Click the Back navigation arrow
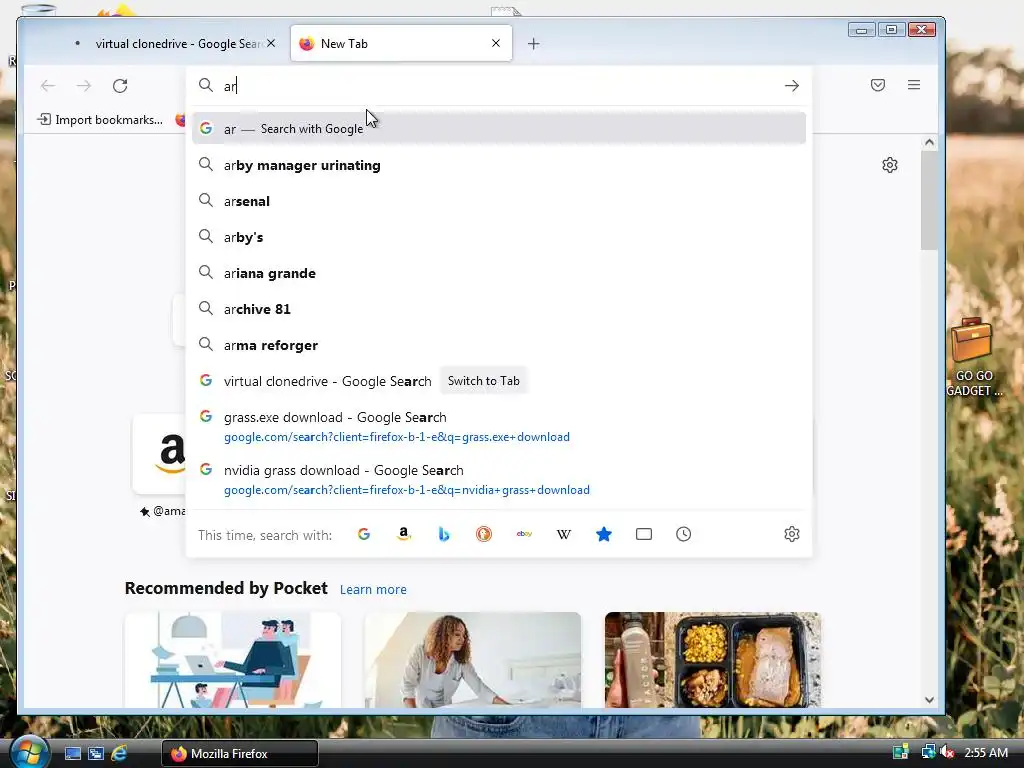The width and height of the screenshot is (1024, 768). (48, 86)
